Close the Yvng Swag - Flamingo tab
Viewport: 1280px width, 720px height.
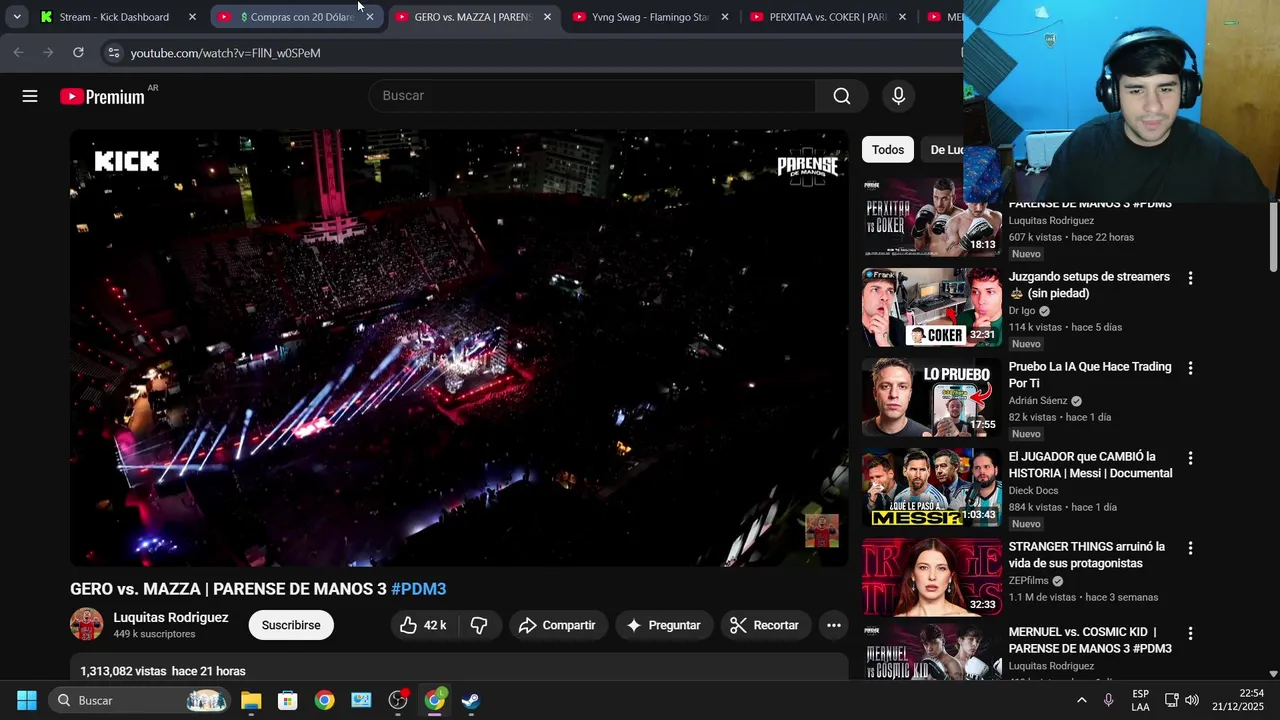point(725,17)
